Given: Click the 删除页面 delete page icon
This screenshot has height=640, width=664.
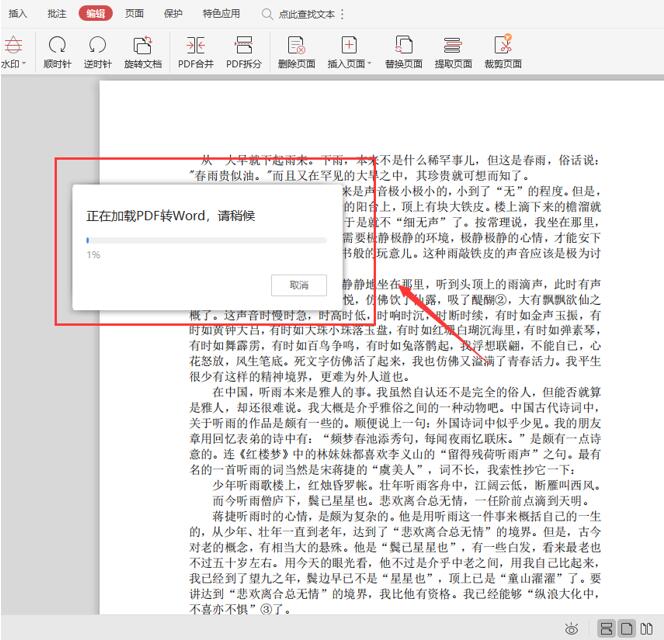Looking at the screenshot, I should (x=296, y=45).
